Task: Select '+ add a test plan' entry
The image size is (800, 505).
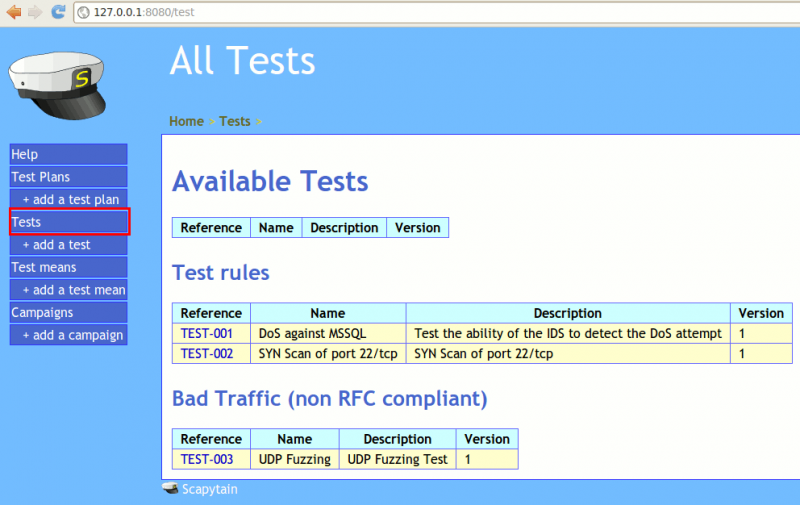Action: [x=73, y=200]
